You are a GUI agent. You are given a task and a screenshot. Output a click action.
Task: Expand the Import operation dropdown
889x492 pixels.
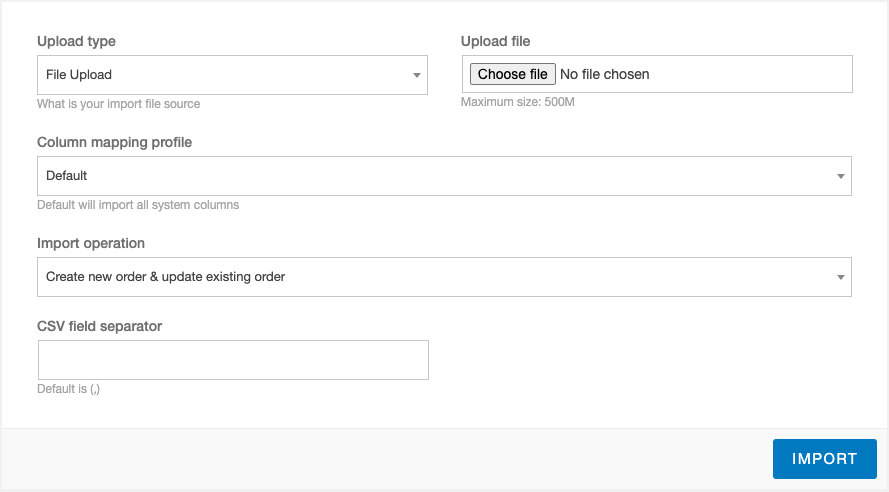[x=444, y=277]
